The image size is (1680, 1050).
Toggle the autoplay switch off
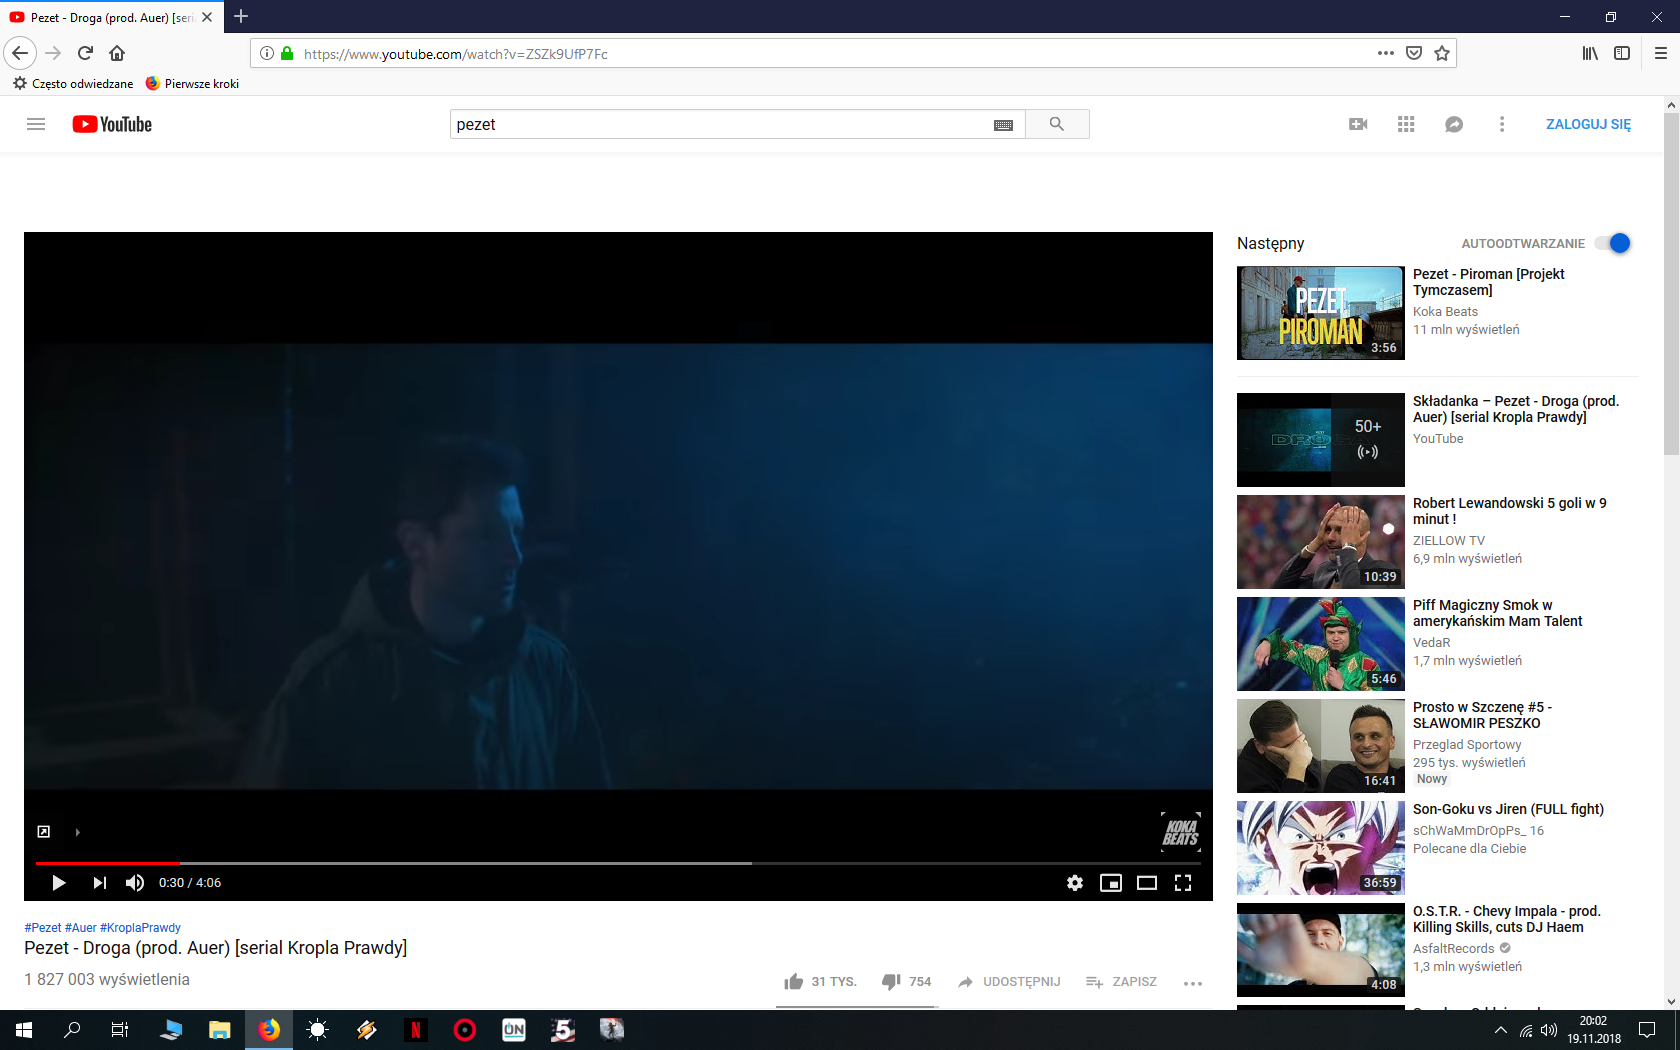(x=1613, y=243)
